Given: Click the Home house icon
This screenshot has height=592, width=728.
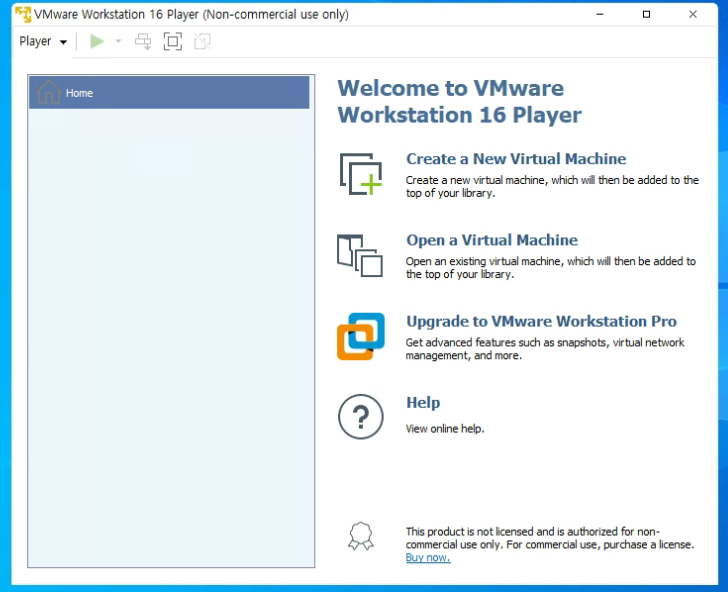Looking at the screenshot, I should [x=49, y=92].
